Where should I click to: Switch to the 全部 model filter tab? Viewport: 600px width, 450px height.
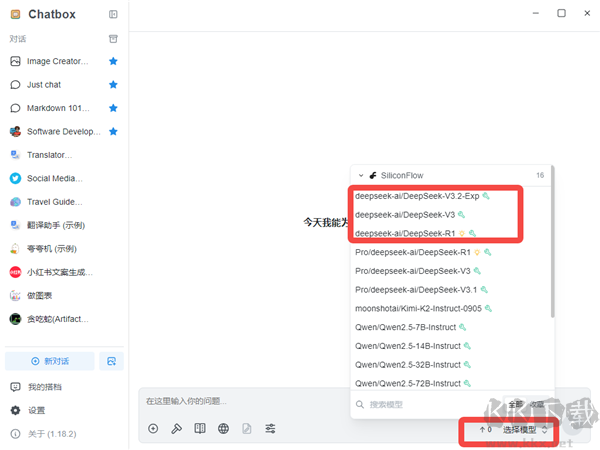tap(515, 404)
